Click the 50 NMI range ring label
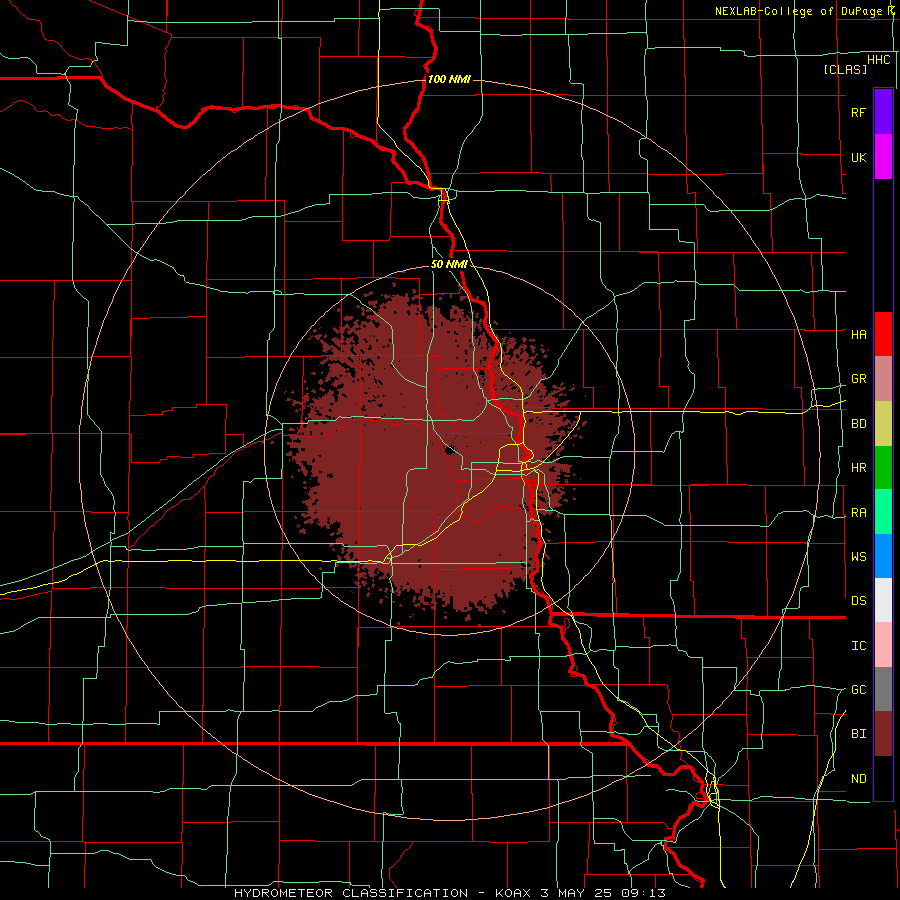The width and height of the screenshot is (900, 900). point(449,264)
